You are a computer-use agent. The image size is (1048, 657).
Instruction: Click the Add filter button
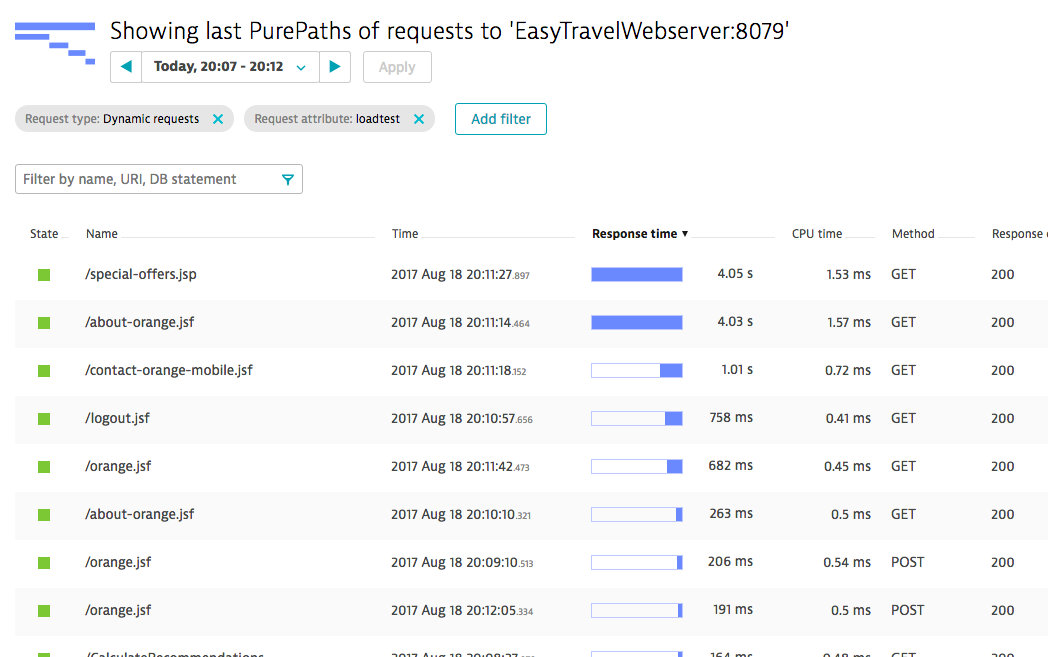[500, 118]
